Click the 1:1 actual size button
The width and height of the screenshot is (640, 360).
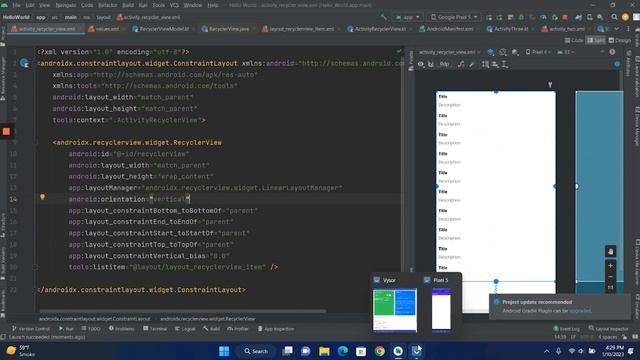click(610, 287)
